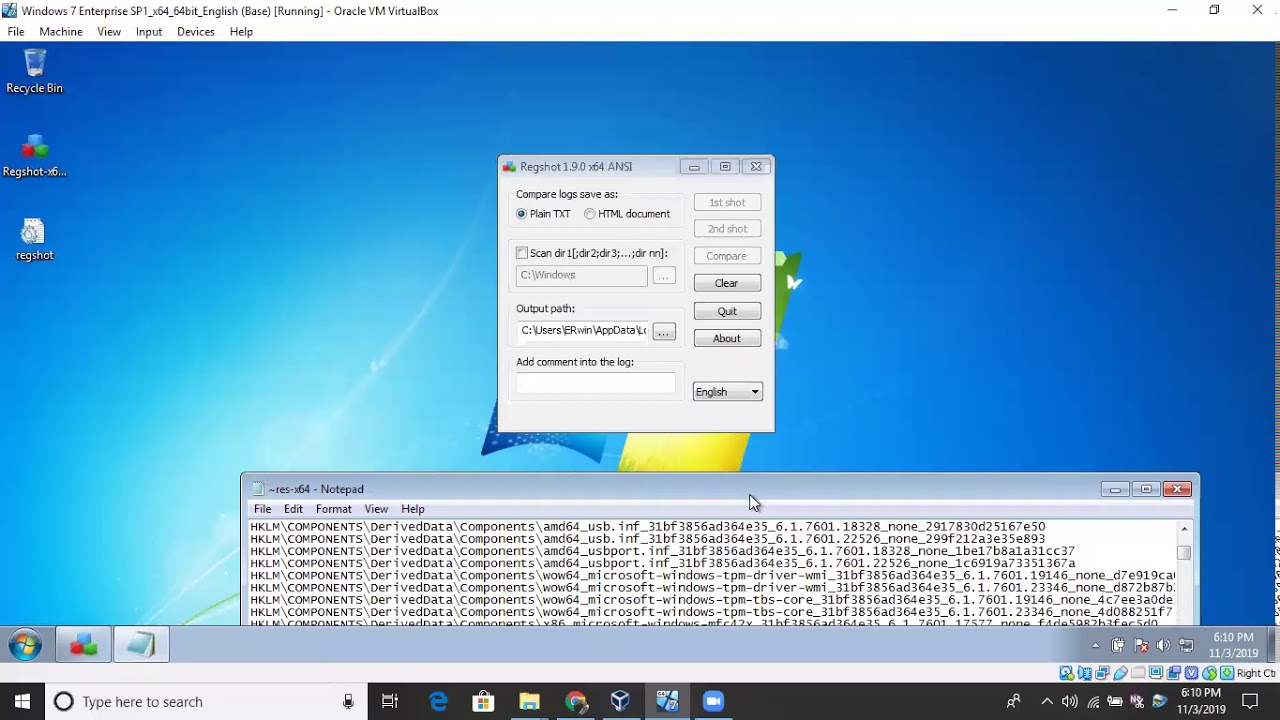Screen dimensions: 1280x720
Task: Click the Clear button in Regshot
Action: pyautogui.click(x=727, y=283)
